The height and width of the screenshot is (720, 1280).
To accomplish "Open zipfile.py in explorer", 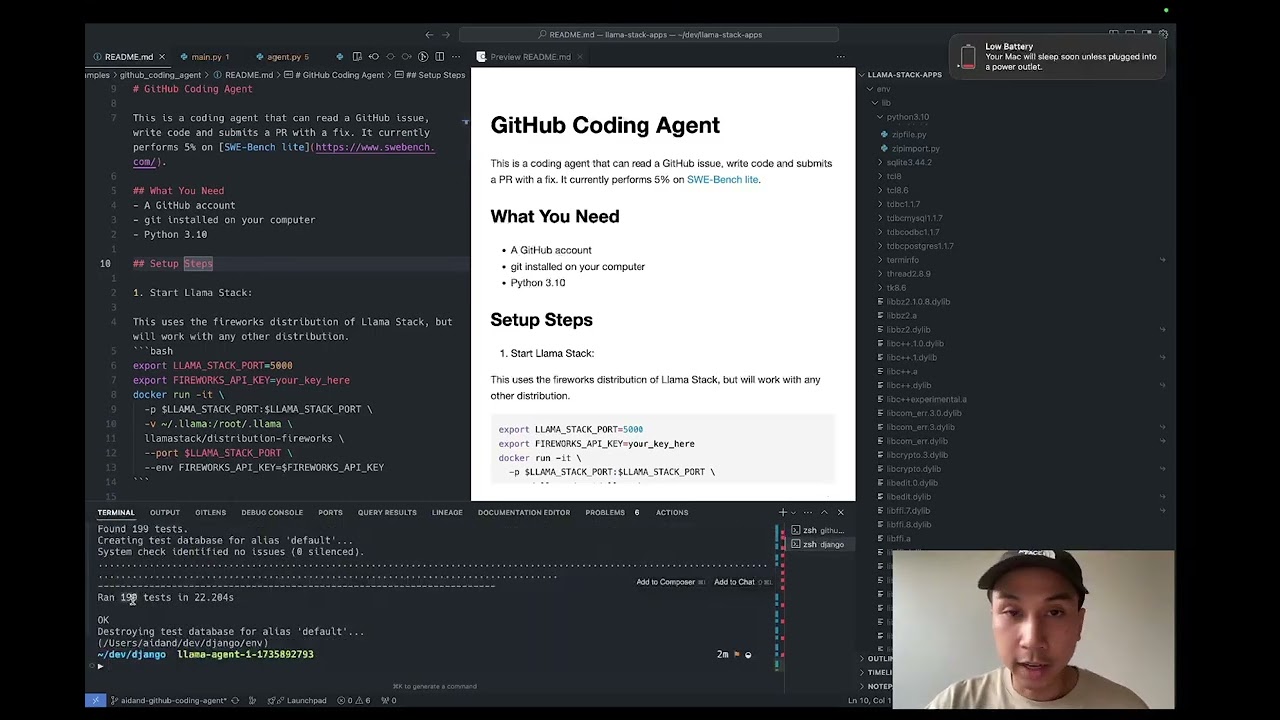I will click(x=908, y=135).
